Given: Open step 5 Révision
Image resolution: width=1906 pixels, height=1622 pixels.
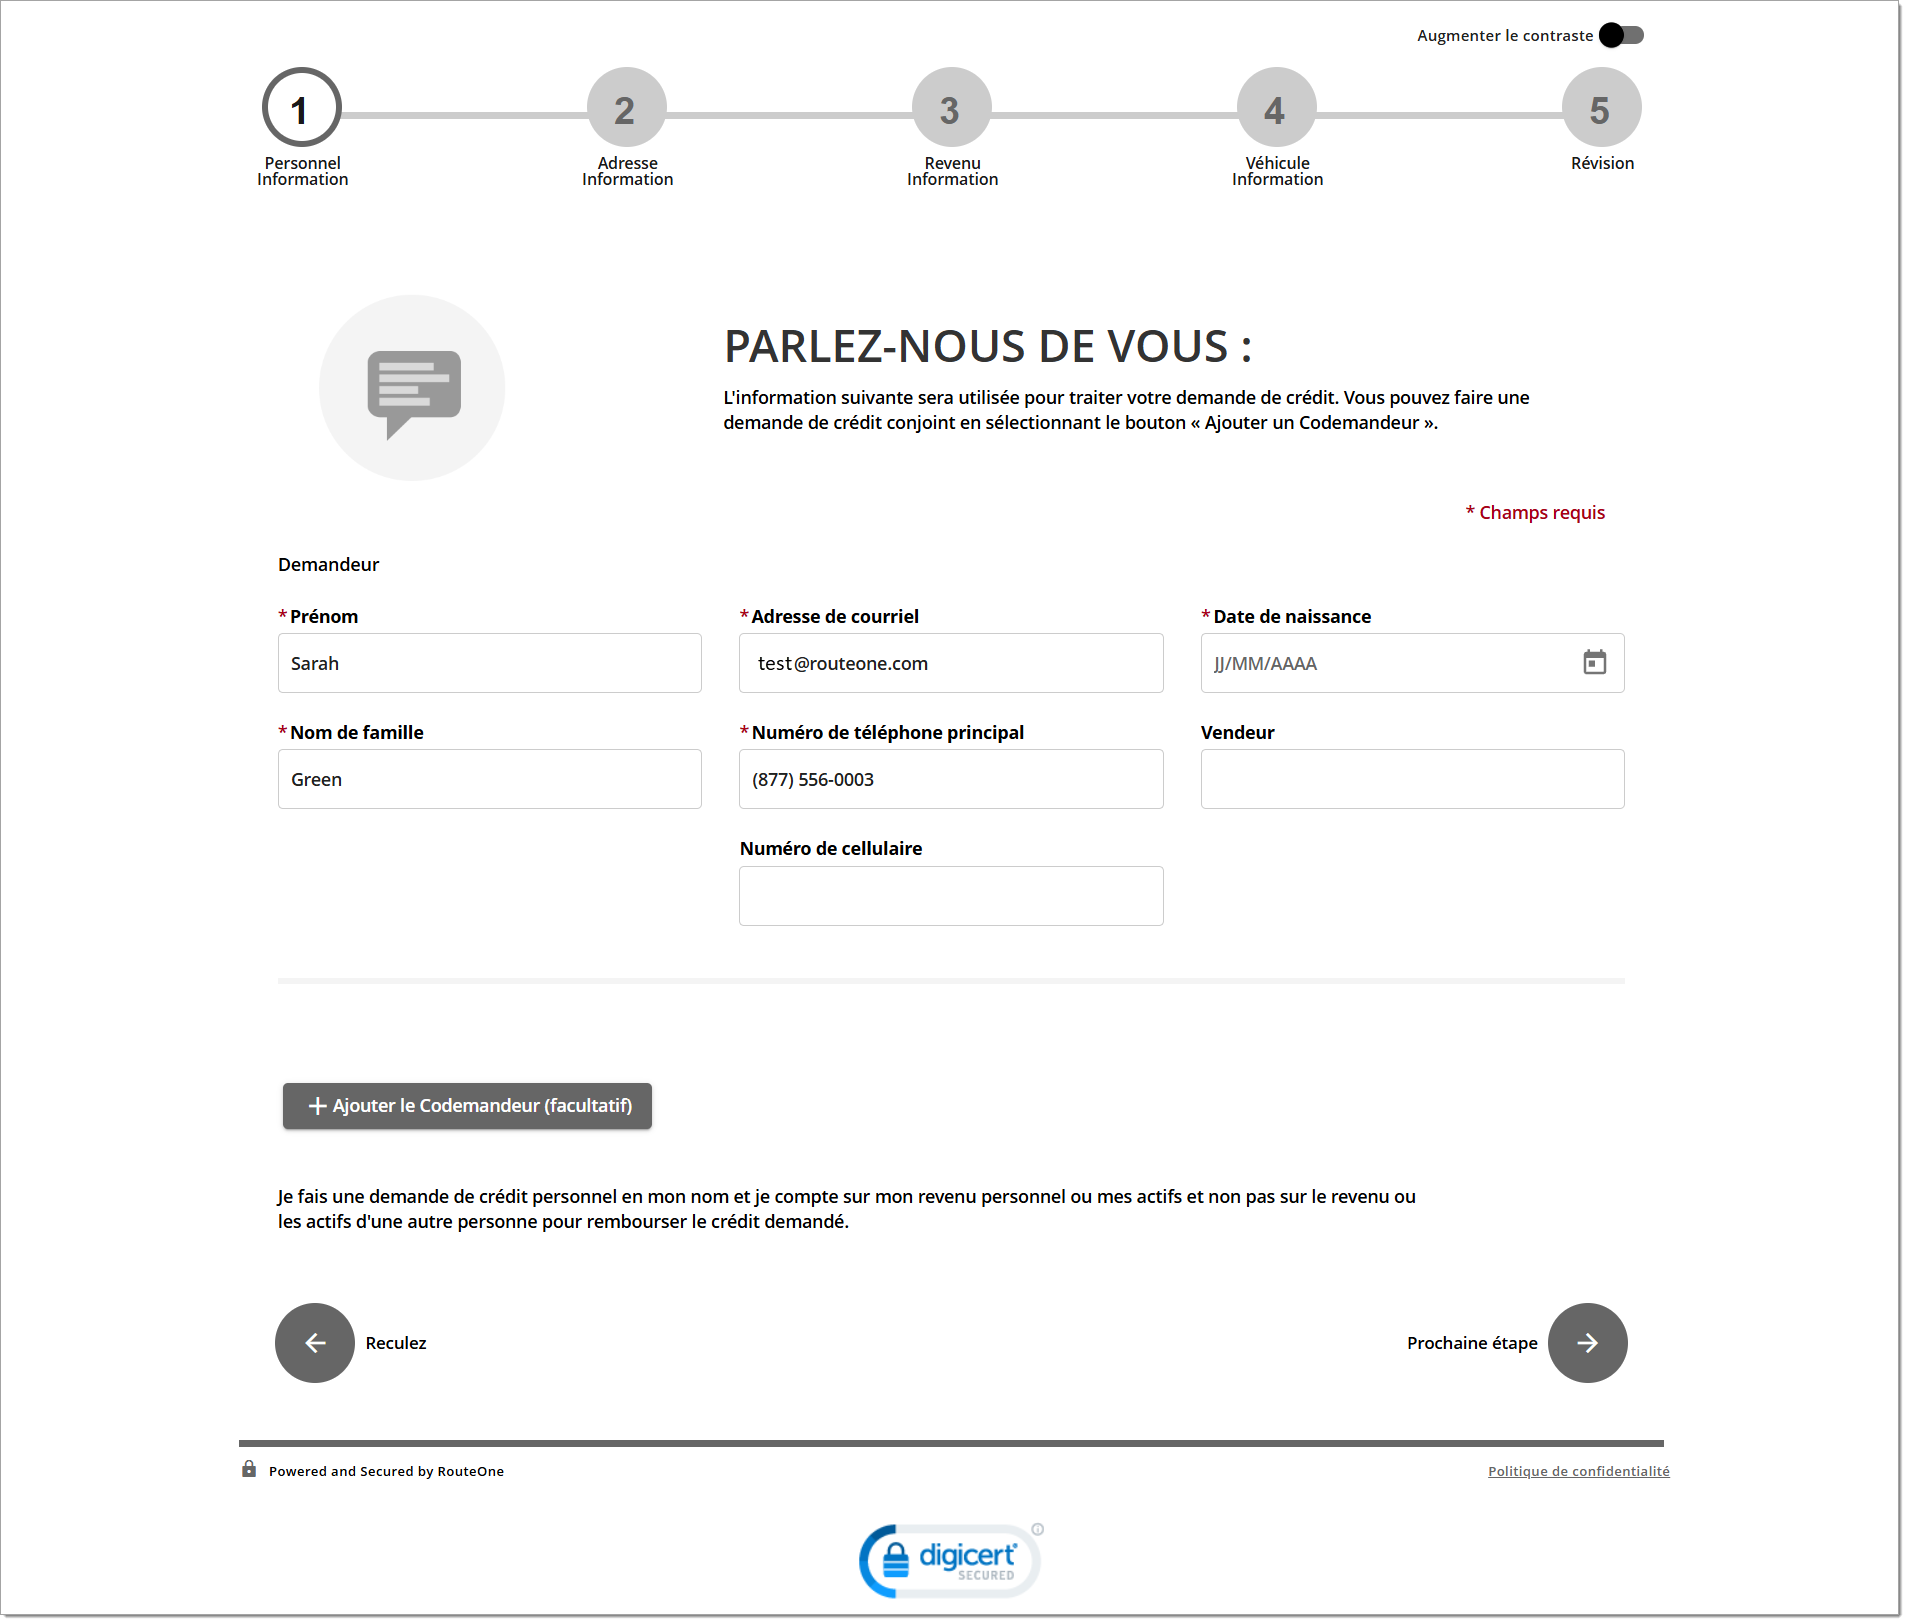Looking at the screenshot, I should tap(1602, 108).
